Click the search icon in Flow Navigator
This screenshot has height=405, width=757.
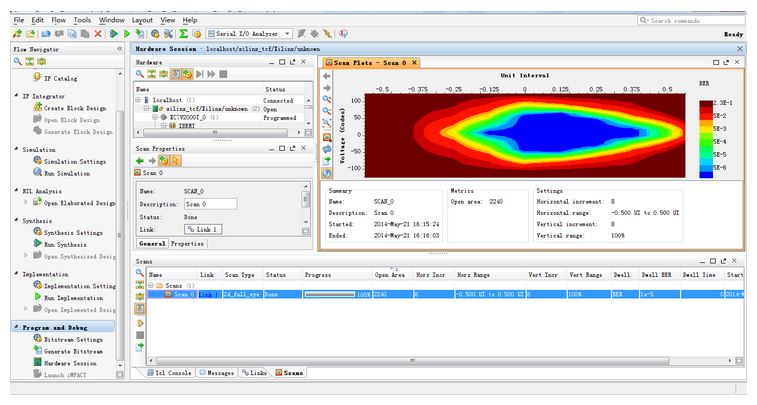point(17,61)
